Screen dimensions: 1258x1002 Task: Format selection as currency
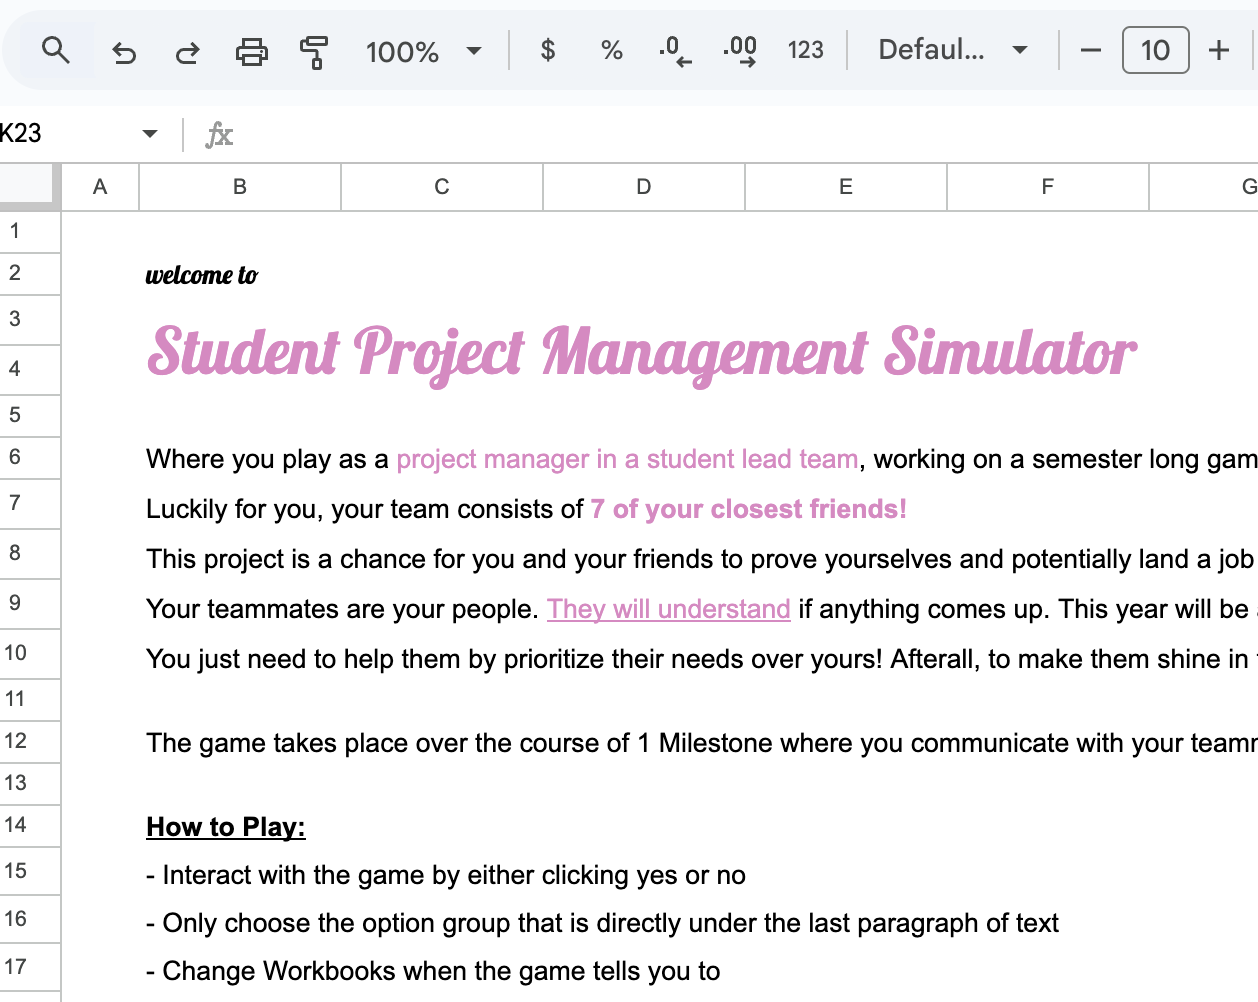(x=547, y=49)
